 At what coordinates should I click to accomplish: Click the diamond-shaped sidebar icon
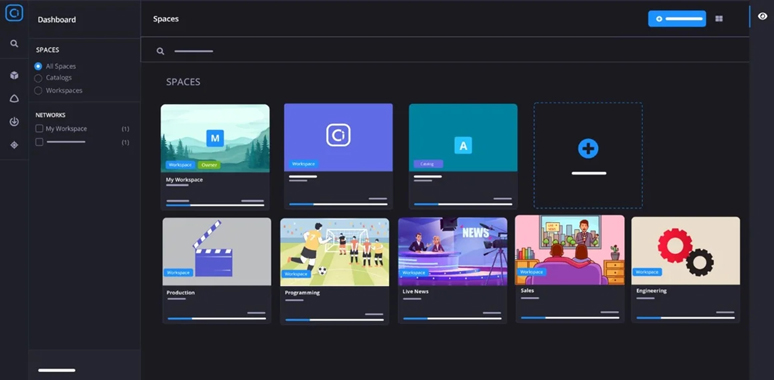pos(14,145)
